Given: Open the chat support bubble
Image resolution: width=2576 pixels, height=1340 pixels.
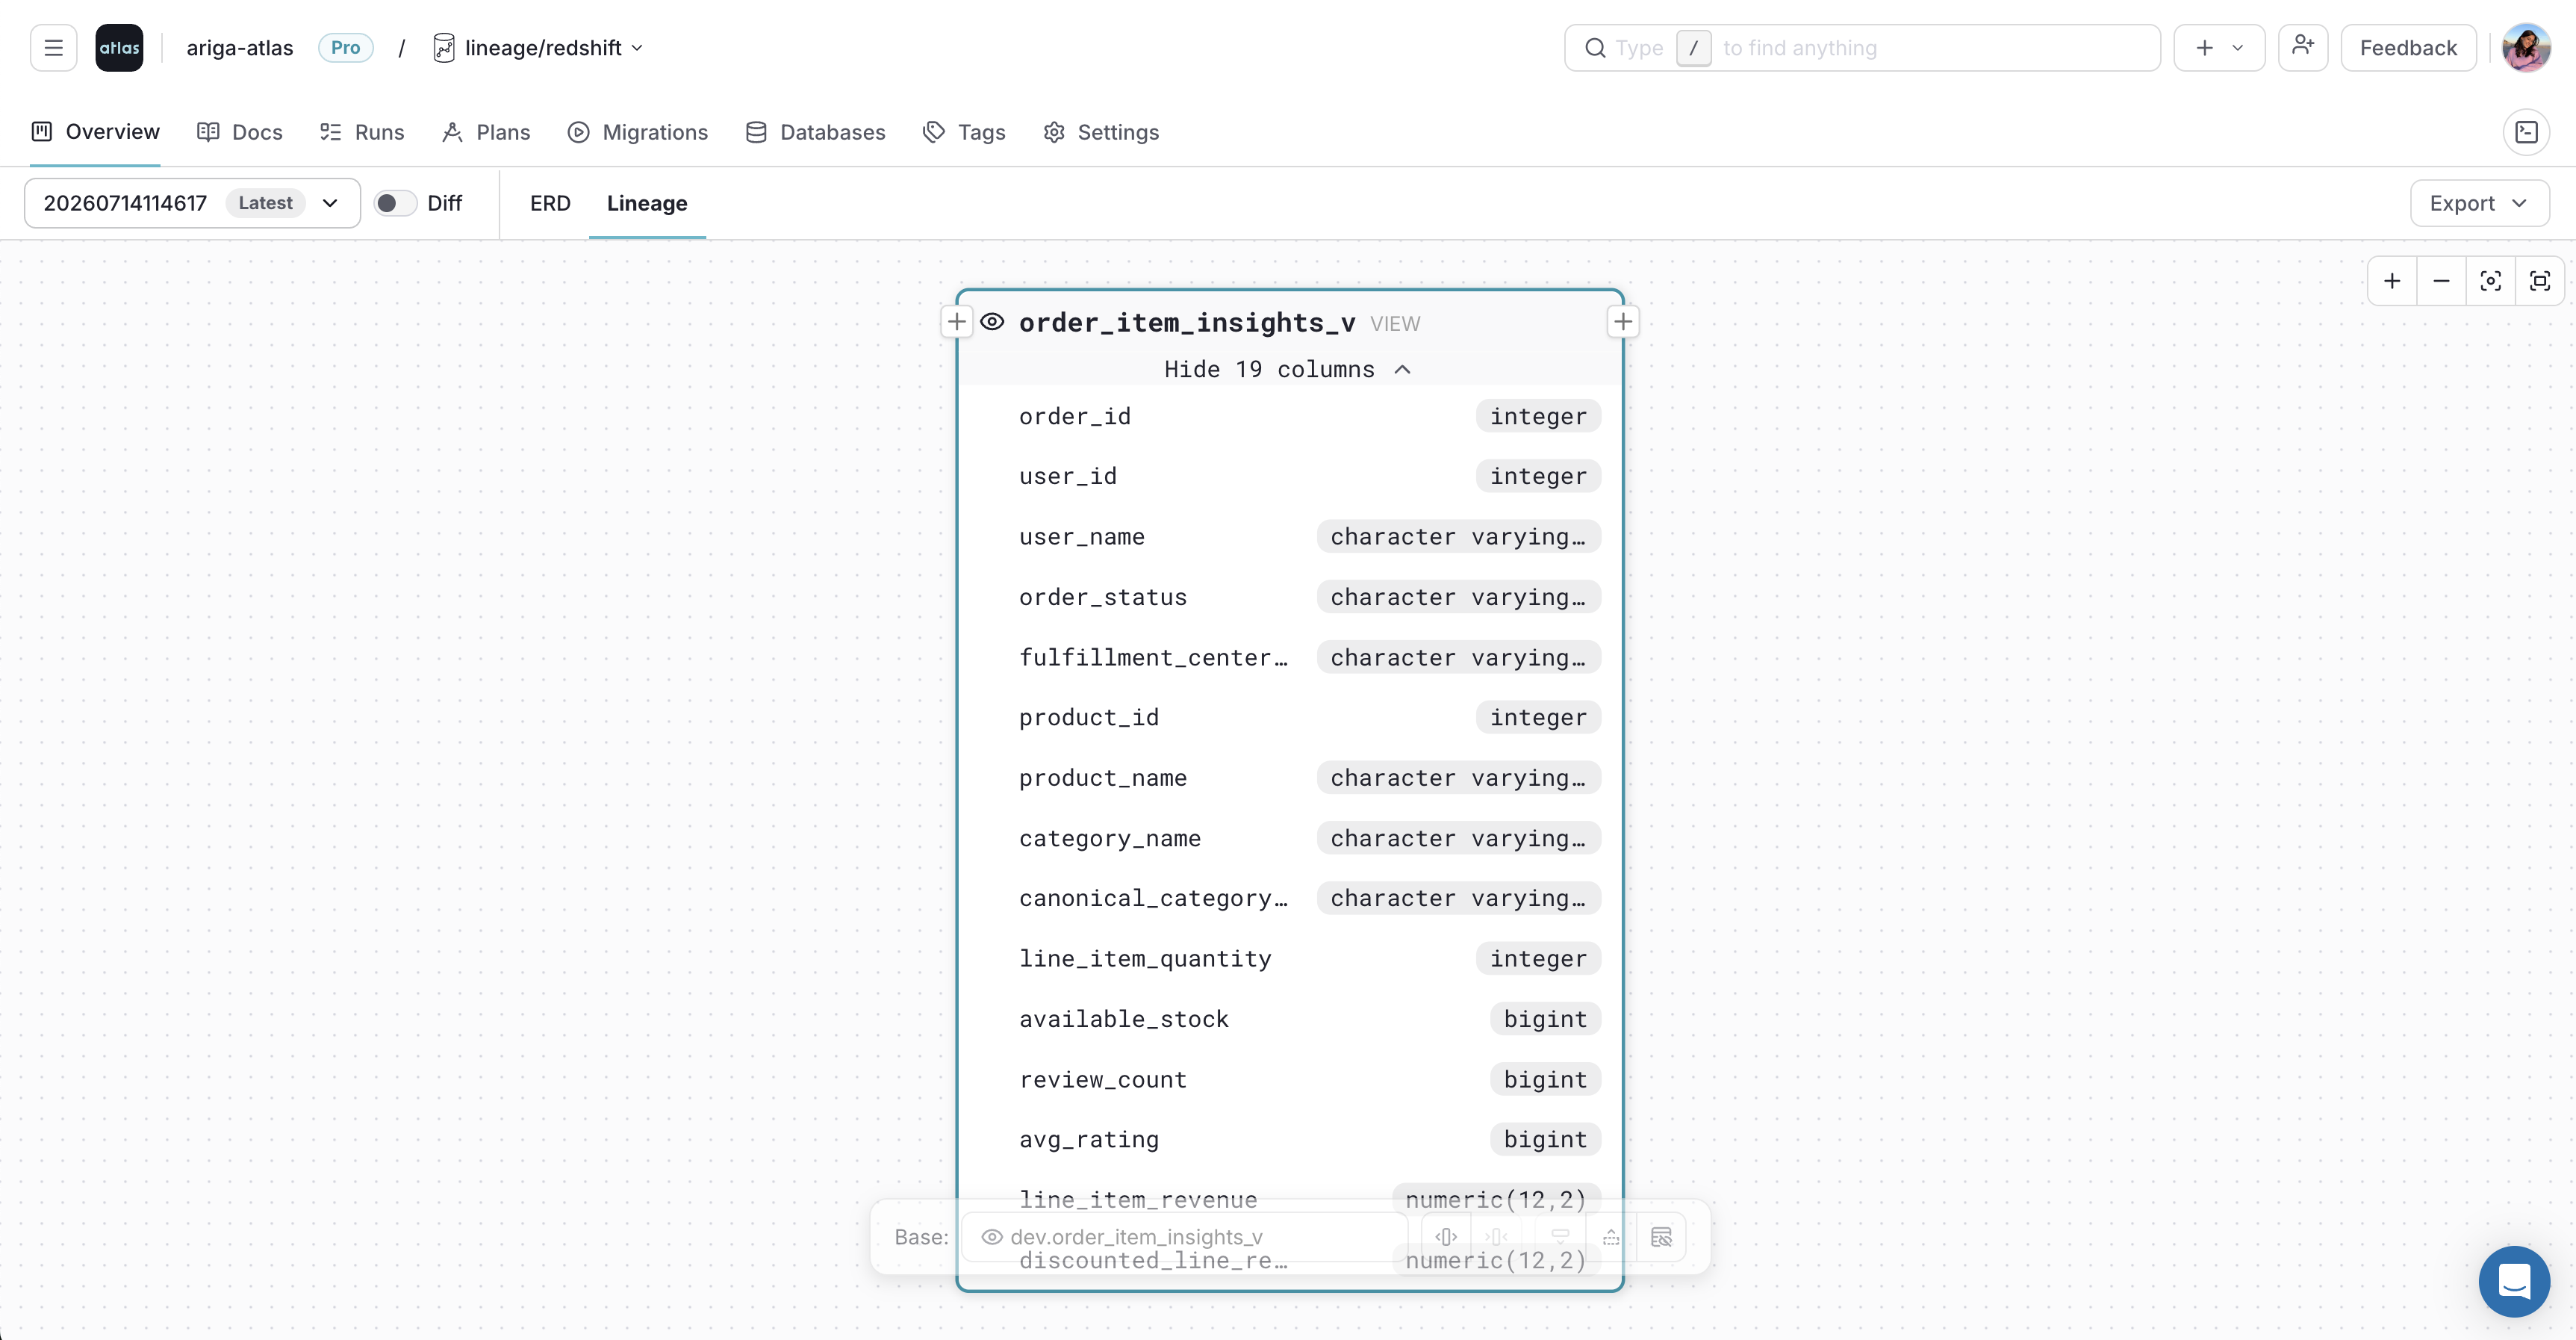Looking at the screenshot, I should tap(2513, 1281).
